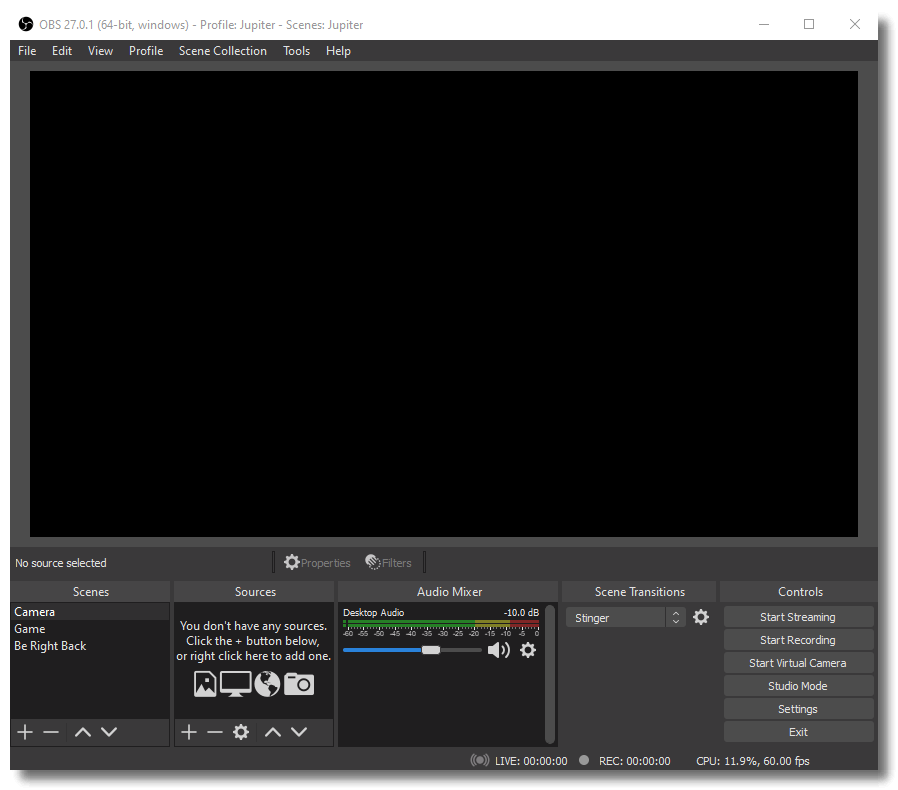The width and height of the screenshot is (898, 790).
Task: Add a new source with plus icon
Action: coord(188,732)
